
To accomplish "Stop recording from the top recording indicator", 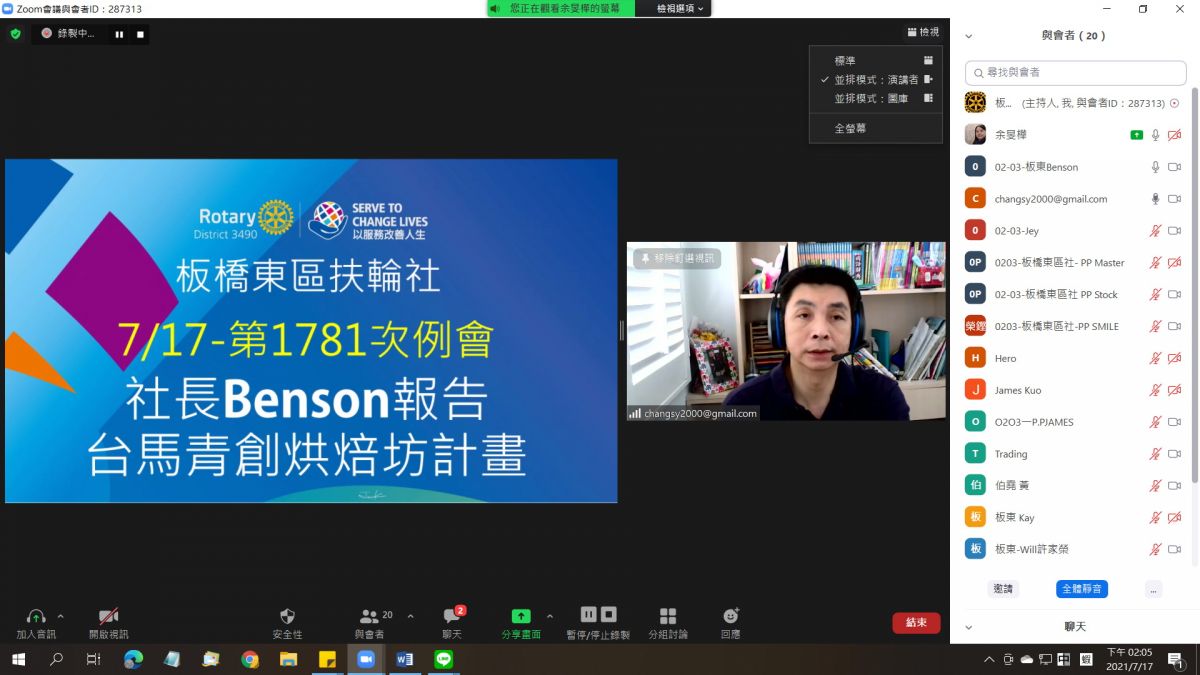I will [140, 34].
